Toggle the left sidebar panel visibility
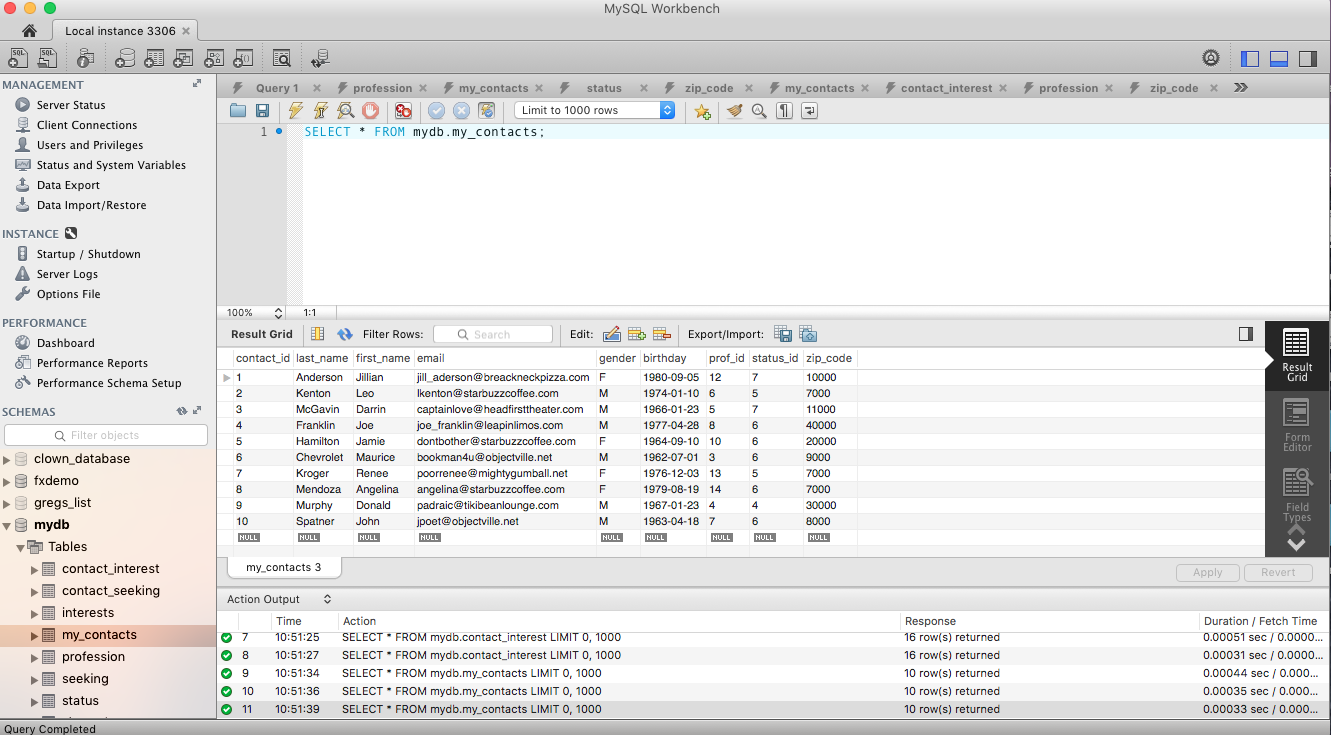This screenshot has height=735, width=1331. (1249, 59)
